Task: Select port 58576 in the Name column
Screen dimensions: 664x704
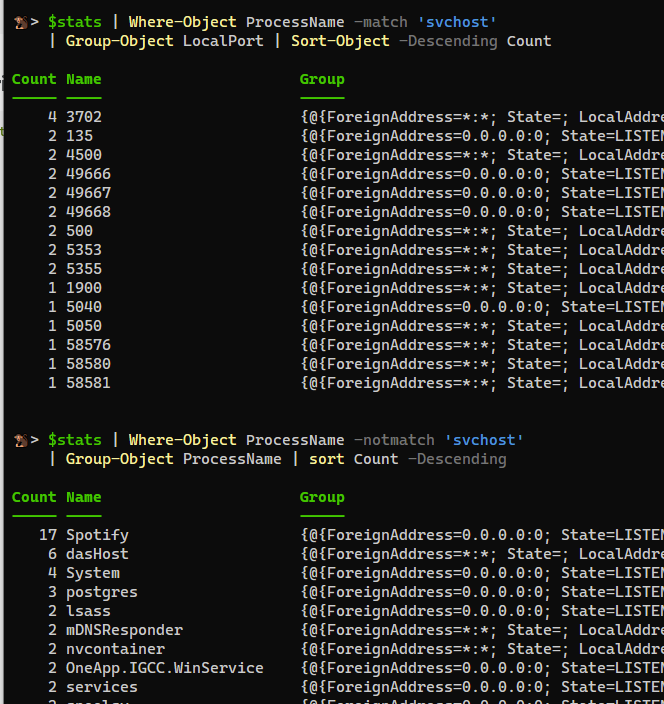Action: pyautogui.click(x=88, y=345)
